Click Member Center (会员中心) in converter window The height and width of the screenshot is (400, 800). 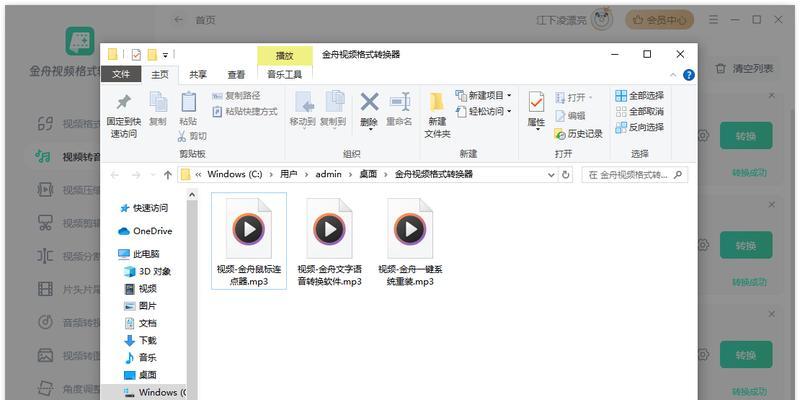click(x=660, y=20)
